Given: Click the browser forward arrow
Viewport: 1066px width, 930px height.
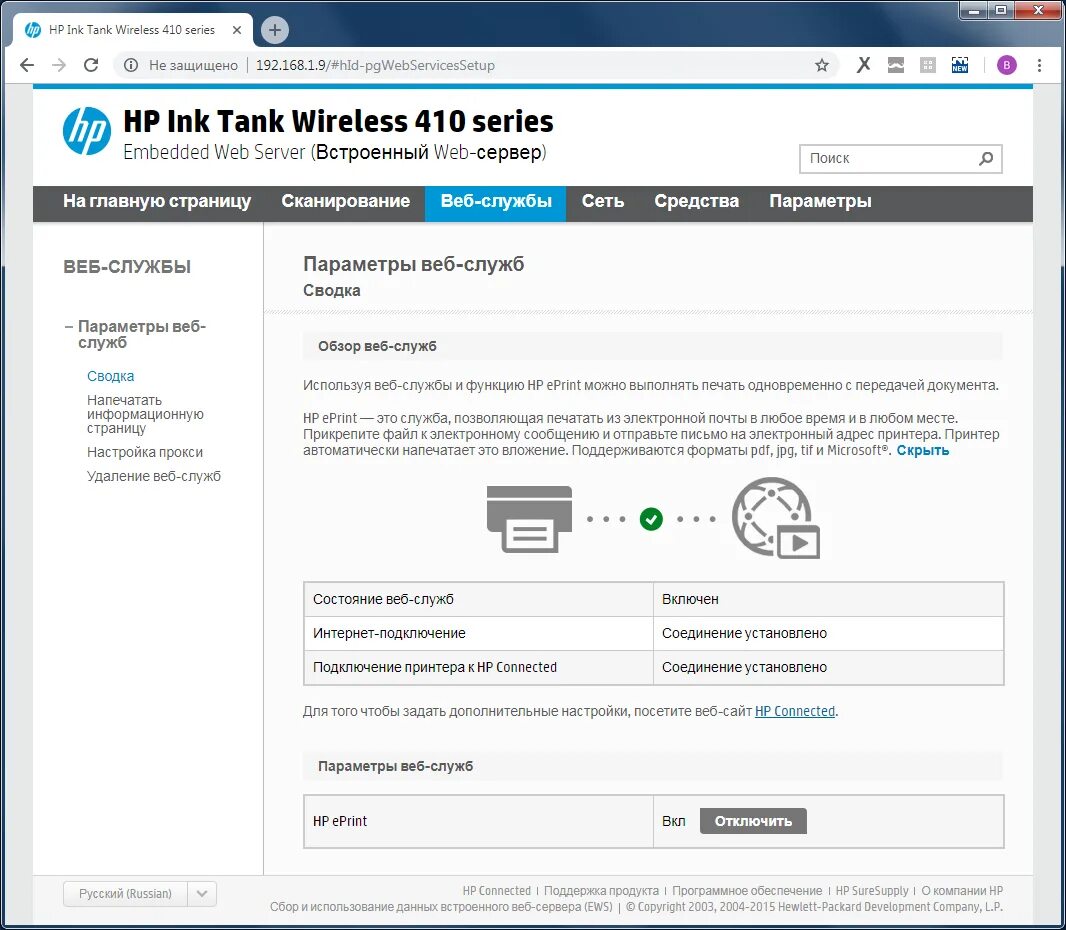Looking at the screenshot, I should tap(59, 65).
